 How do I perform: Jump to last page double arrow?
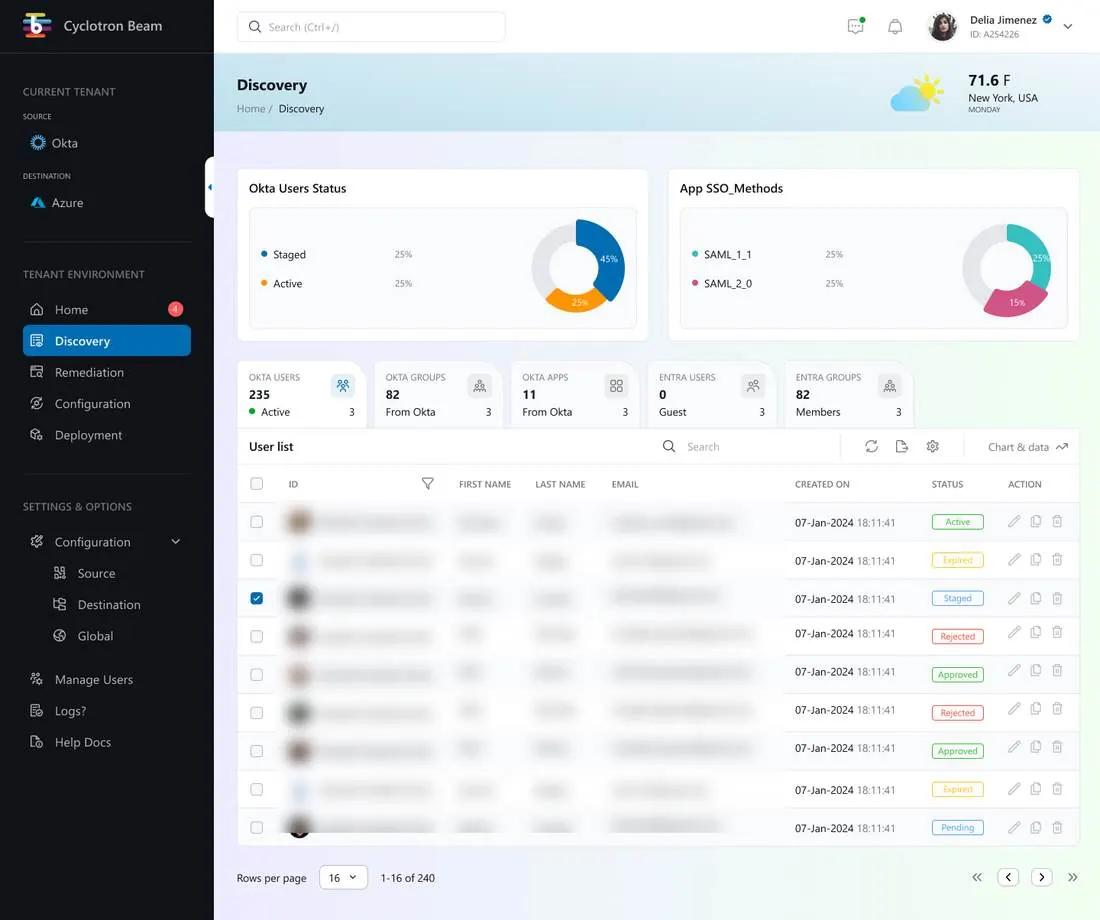point(1073,877)
